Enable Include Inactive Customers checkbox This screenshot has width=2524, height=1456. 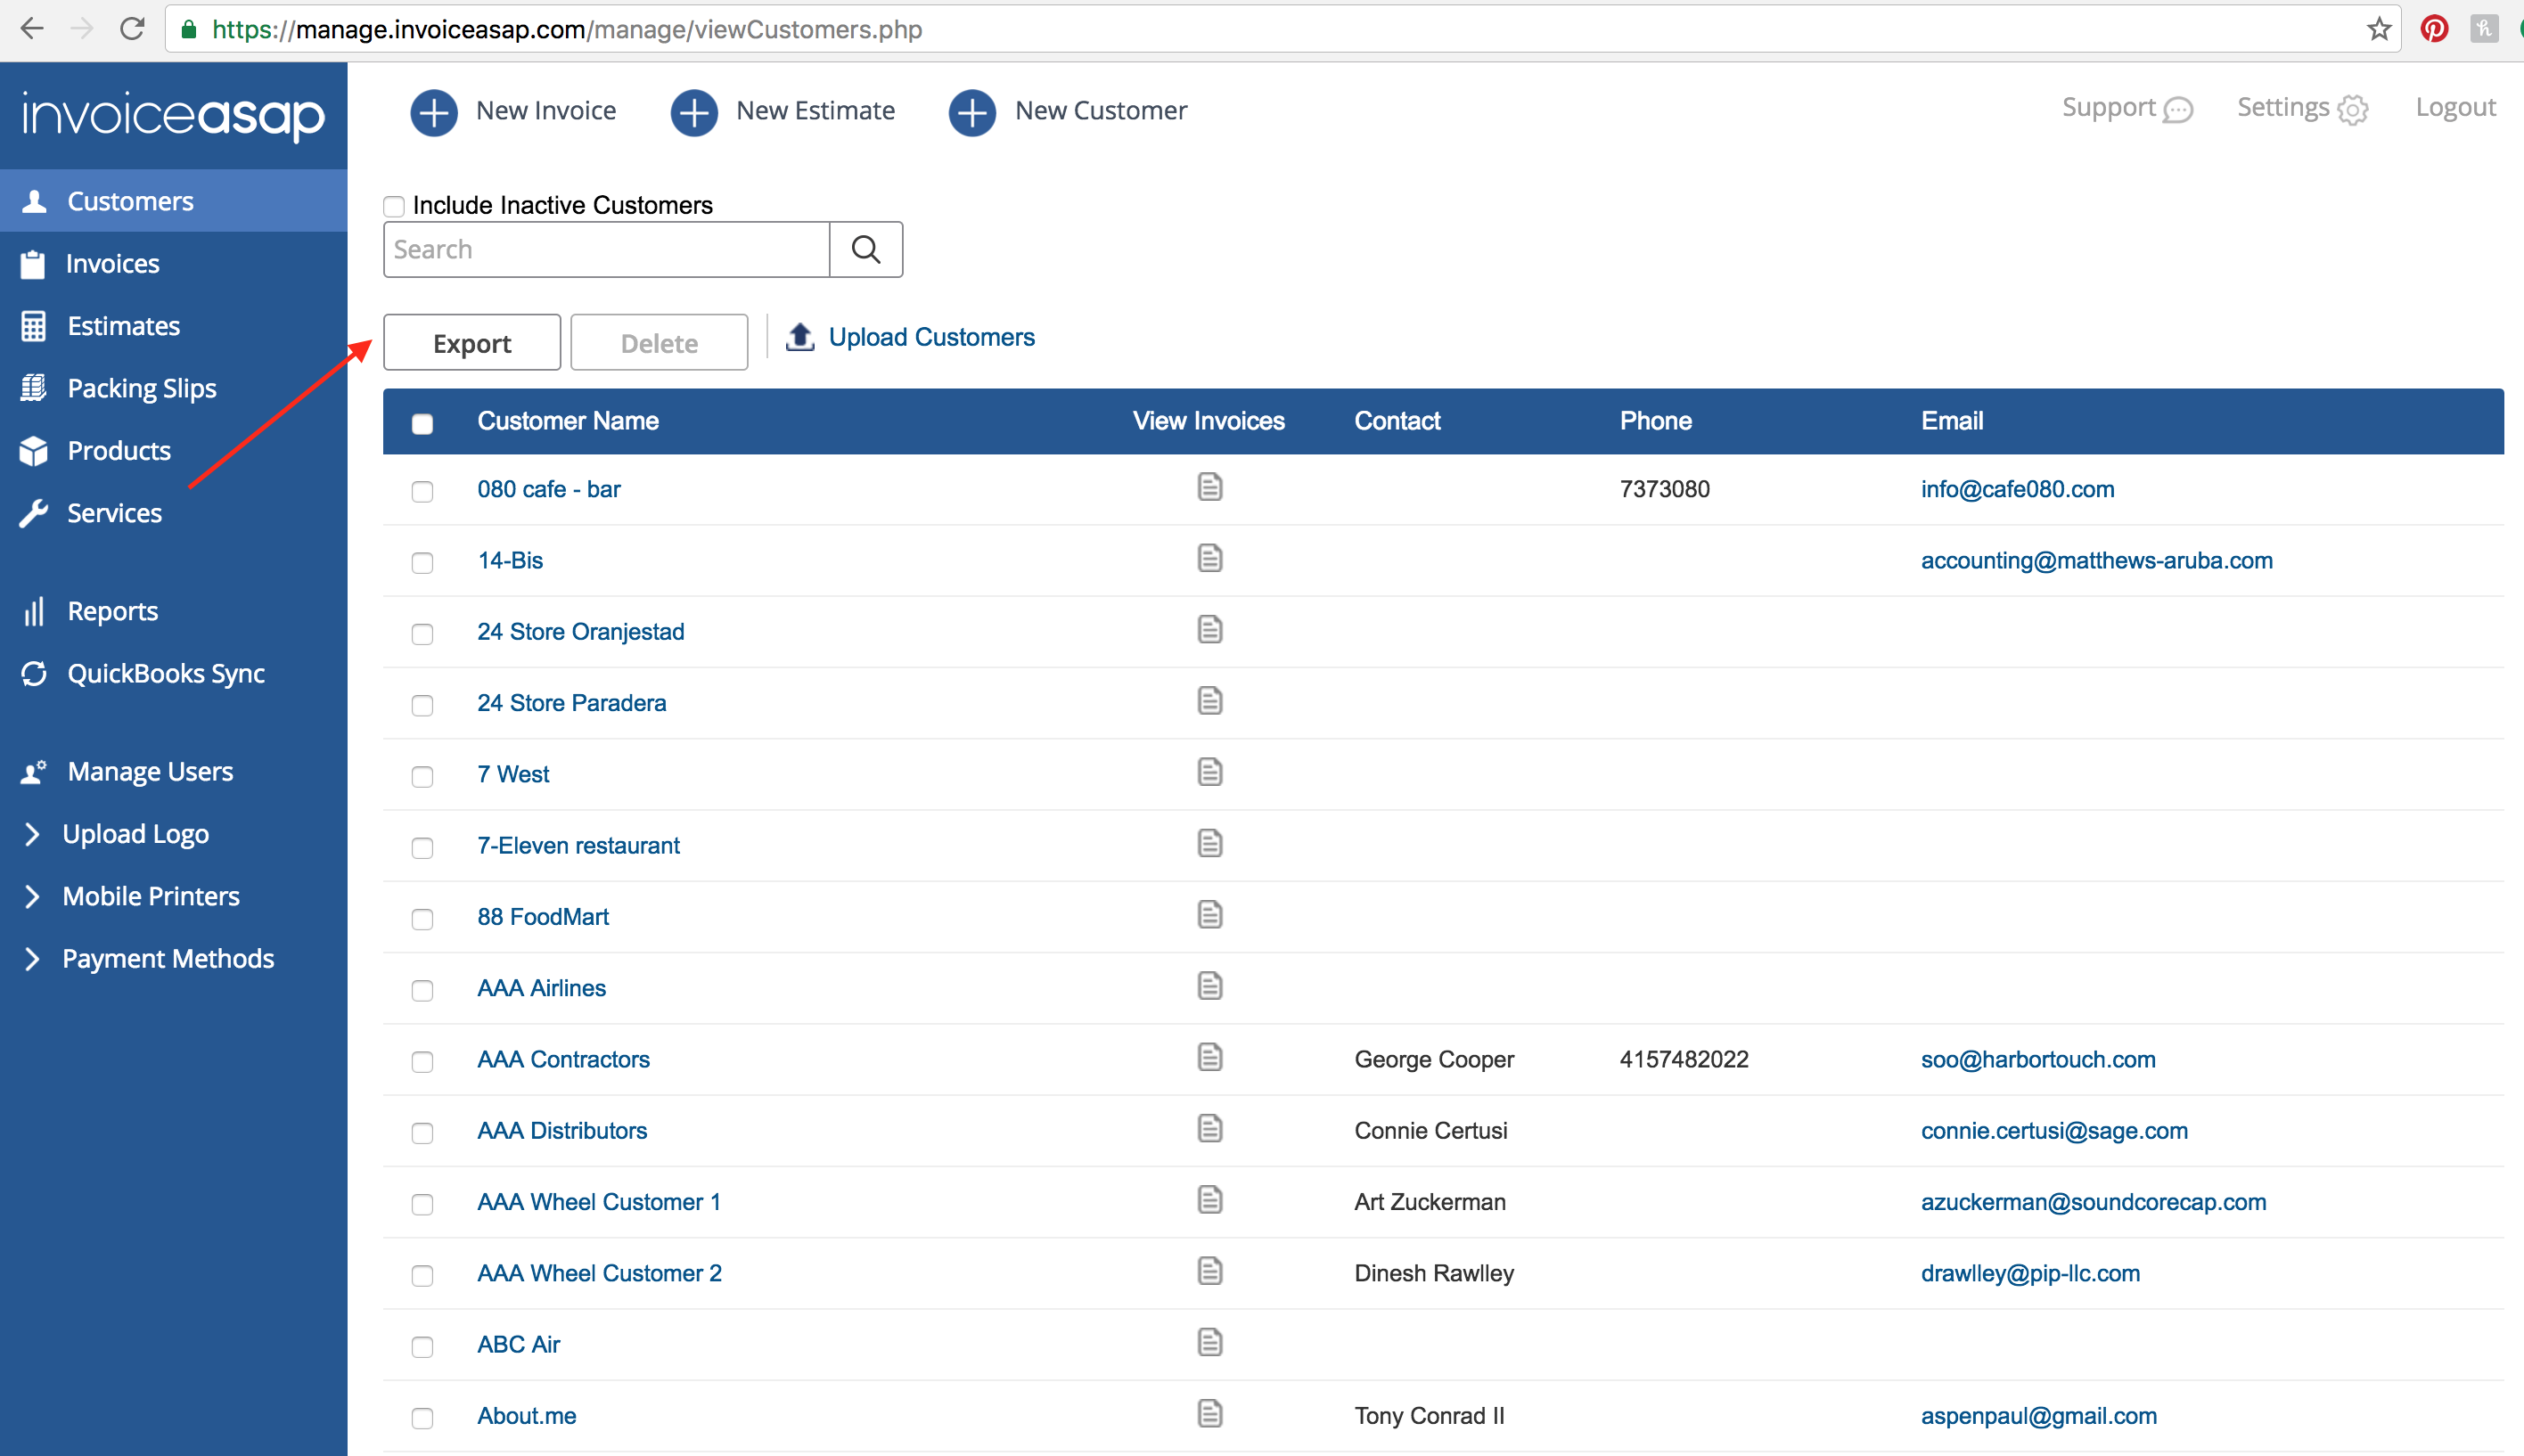[394, 206]
